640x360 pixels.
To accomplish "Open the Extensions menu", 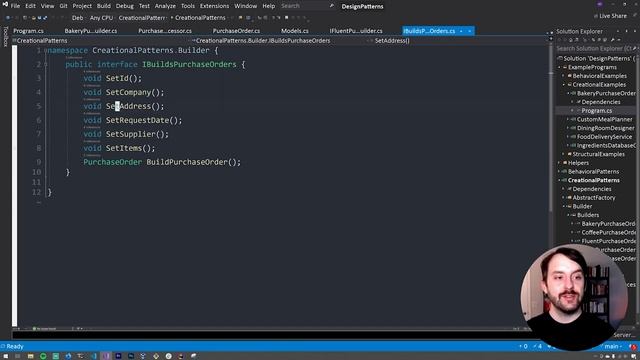I will pyautogui.click(x=214, y=6).
